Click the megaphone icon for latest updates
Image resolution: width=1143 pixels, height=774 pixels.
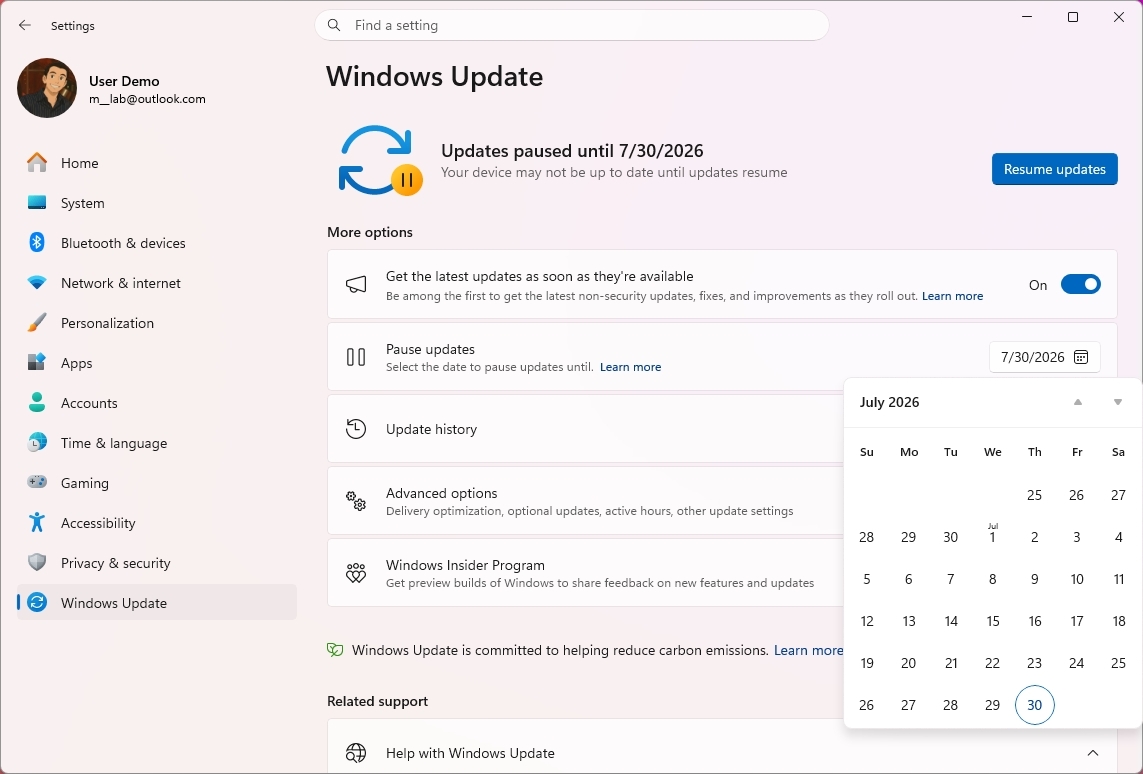pyautogui.click(x=356, y=285)
